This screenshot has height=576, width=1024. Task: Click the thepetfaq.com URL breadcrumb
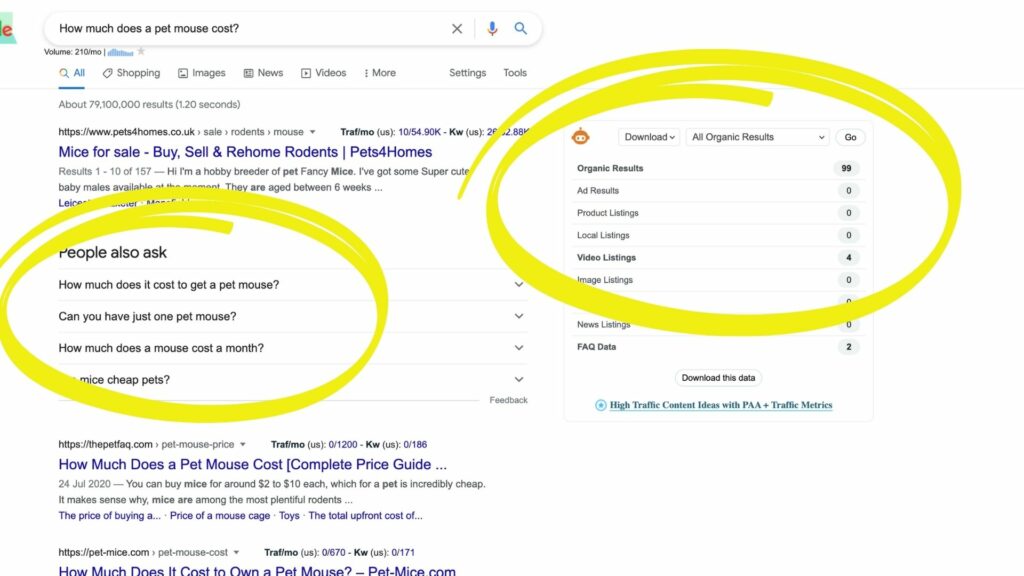point(146,445)
